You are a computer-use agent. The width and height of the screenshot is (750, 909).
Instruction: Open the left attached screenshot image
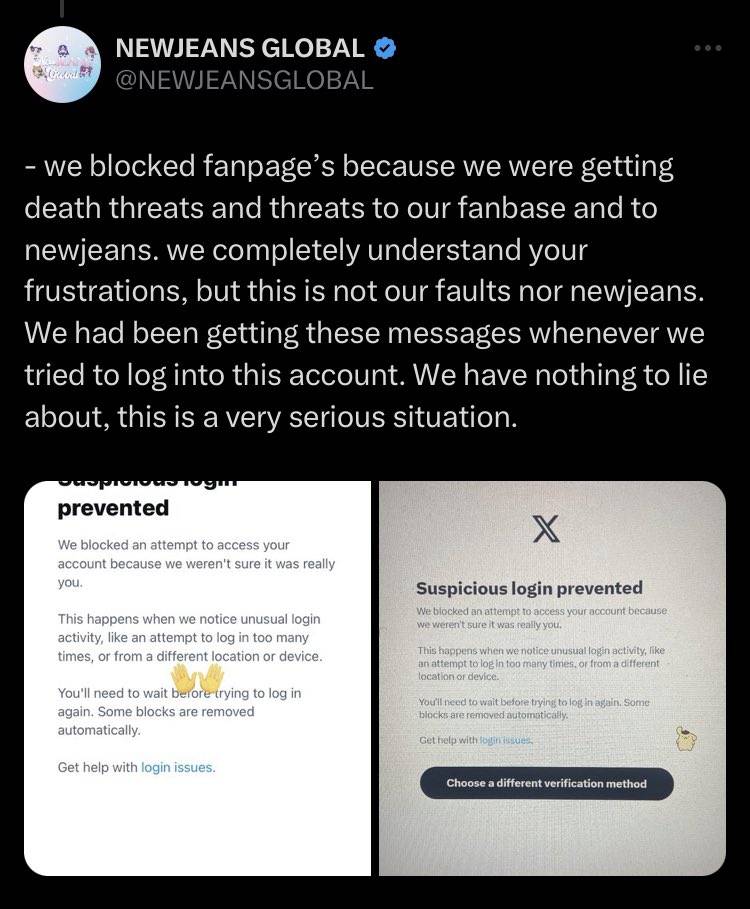click(197, 678)
